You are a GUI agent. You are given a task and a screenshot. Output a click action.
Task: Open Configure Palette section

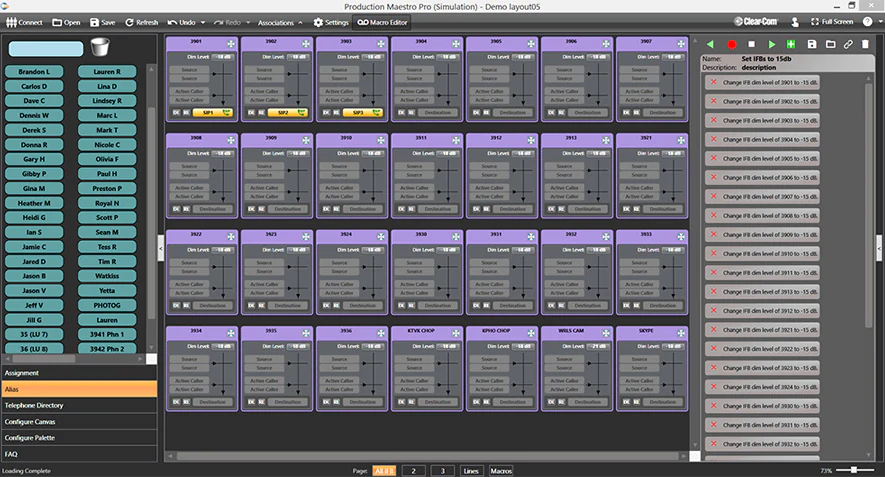tap(80, 437)
